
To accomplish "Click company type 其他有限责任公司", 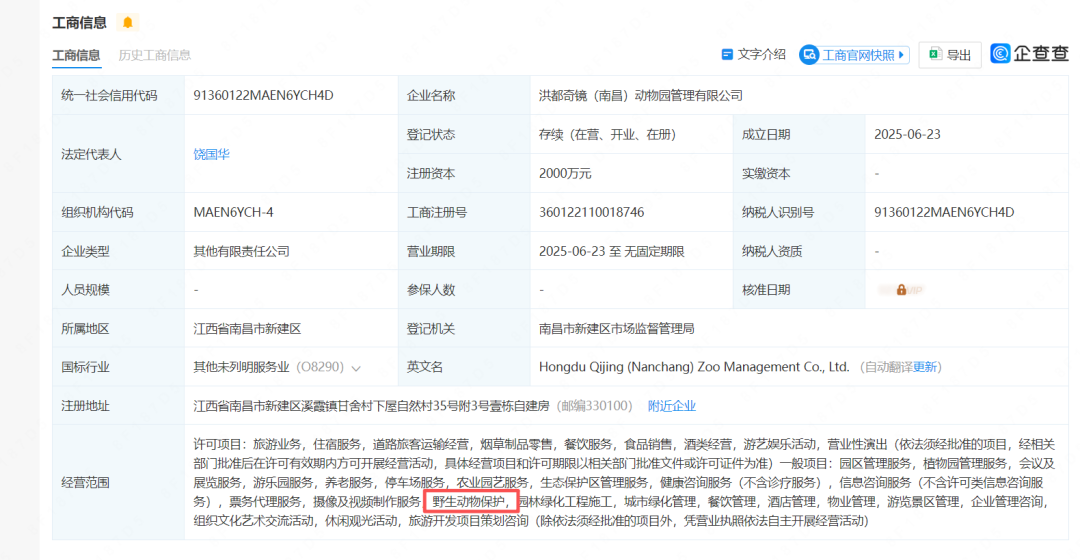I will [x=242, y=251].
